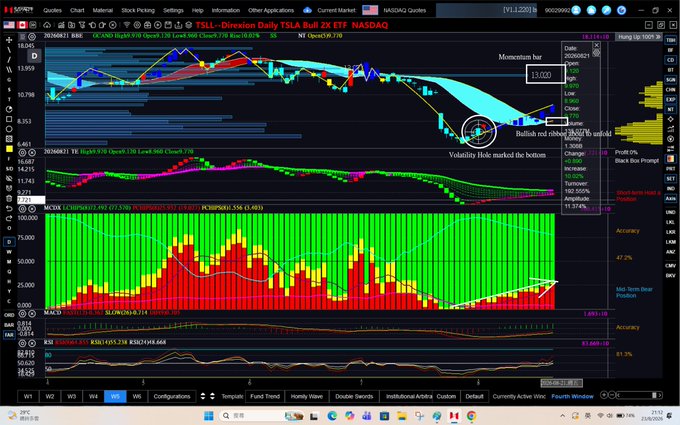
Task: Open the Chart menu
Action: pyautogui.click(x=77, y=10)
